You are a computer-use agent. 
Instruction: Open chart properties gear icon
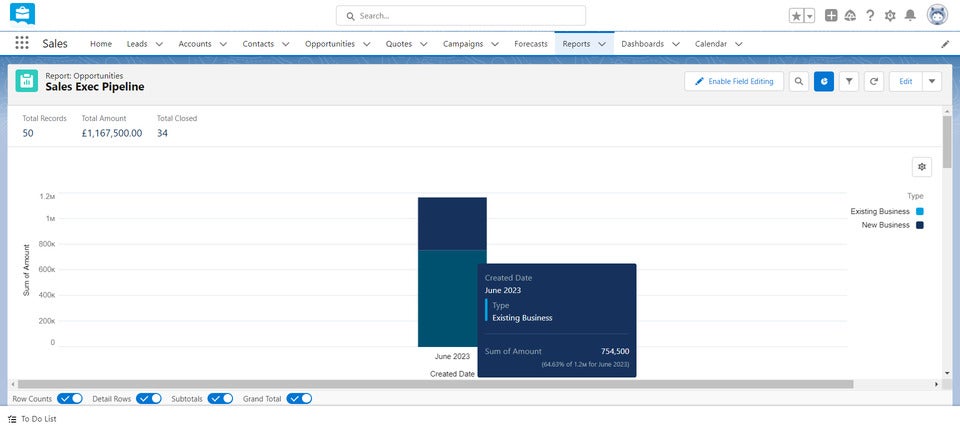click(x=922, y=167)
